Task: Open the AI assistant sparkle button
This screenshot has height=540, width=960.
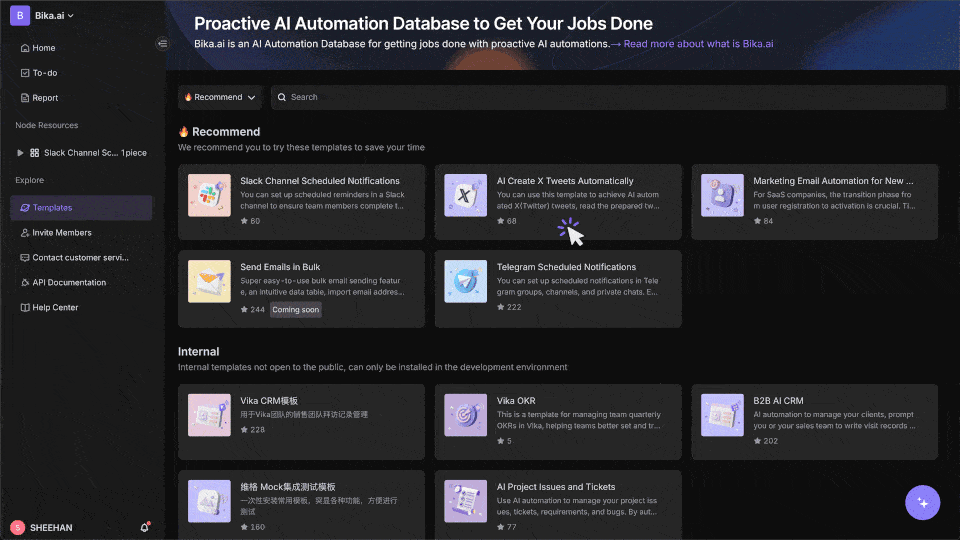Action: pos(923,503)
